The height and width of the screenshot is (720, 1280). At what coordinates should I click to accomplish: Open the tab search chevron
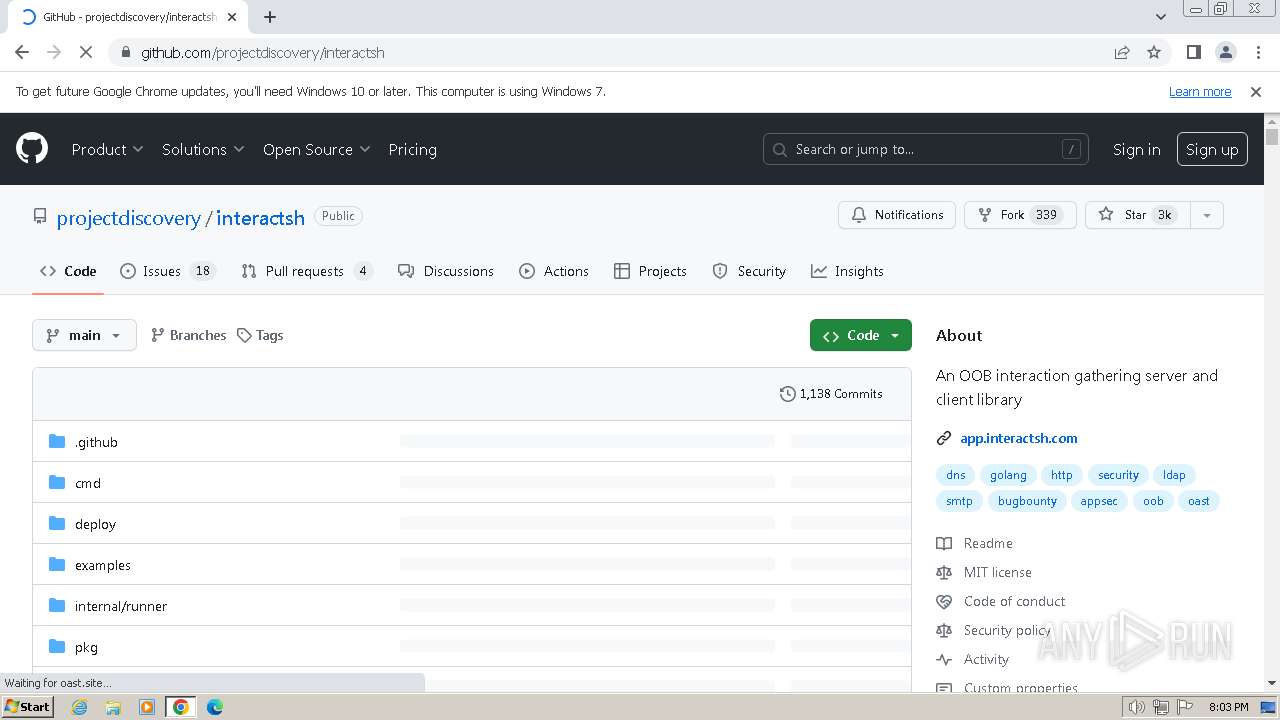(1160, 17)
